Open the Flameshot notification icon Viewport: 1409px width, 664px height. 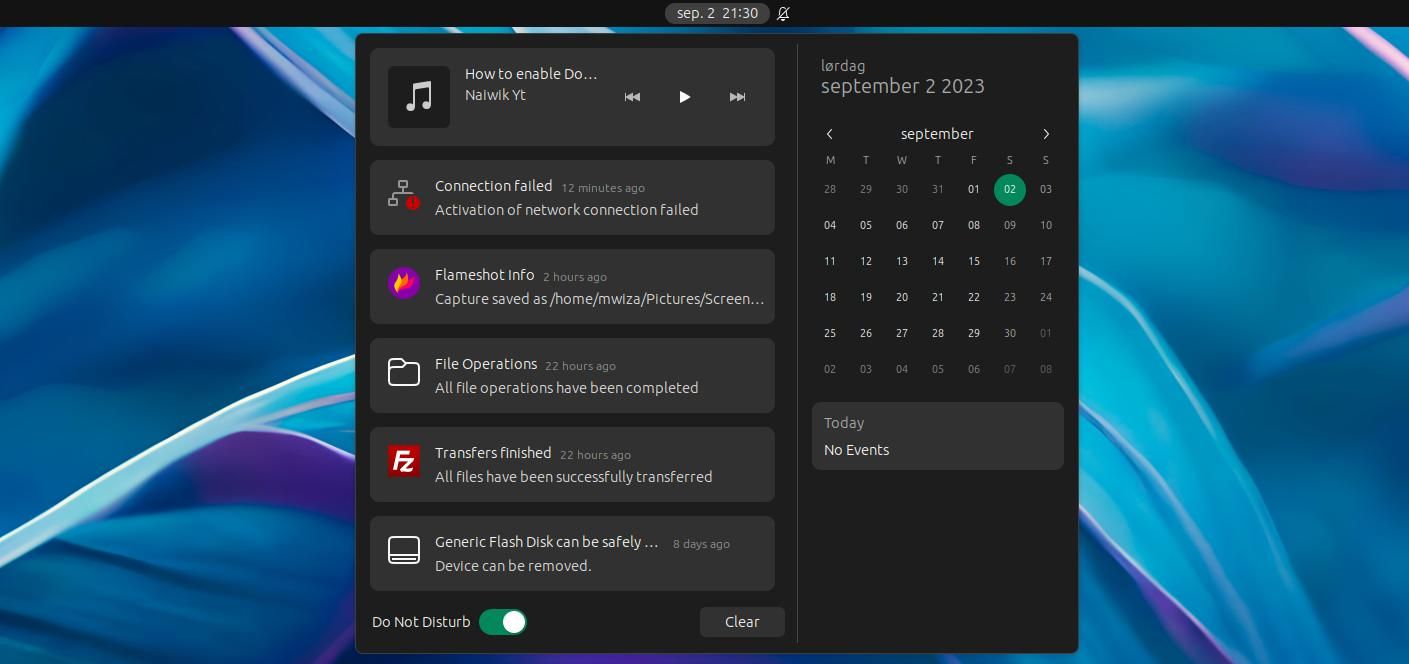coord(403,286)
